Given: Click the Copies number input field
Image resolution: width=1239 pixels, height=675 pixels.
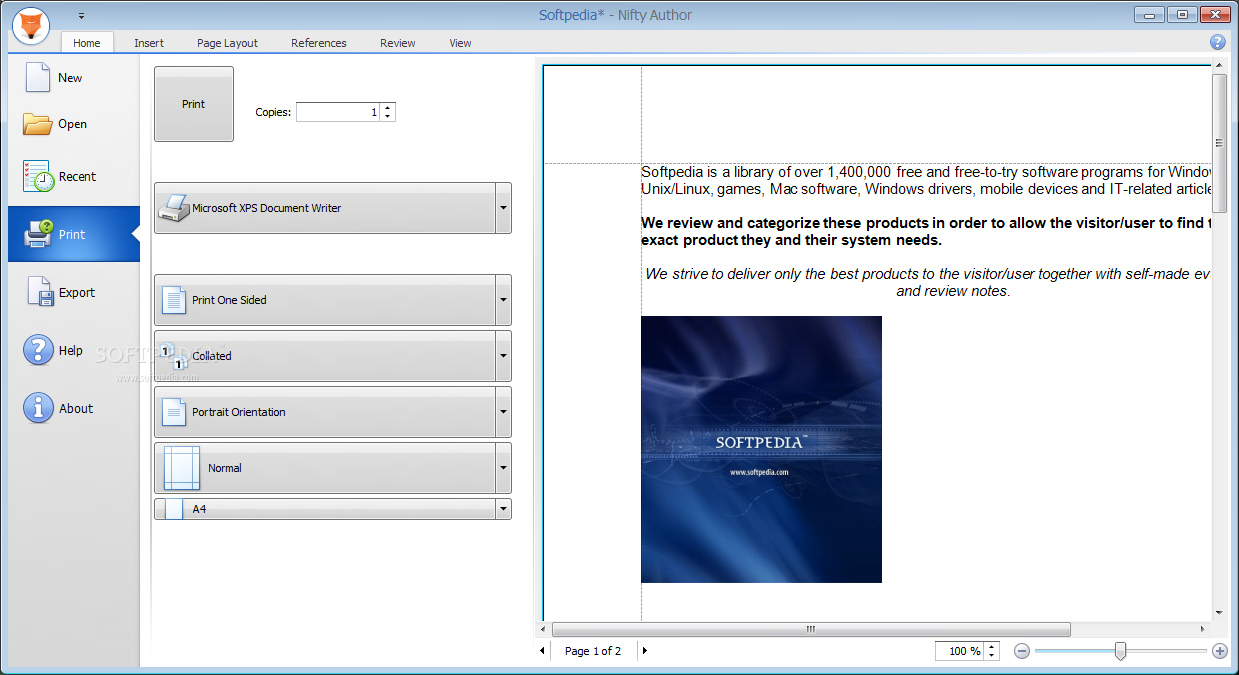Looking at the screenshot, I should (x=338, y=112).
